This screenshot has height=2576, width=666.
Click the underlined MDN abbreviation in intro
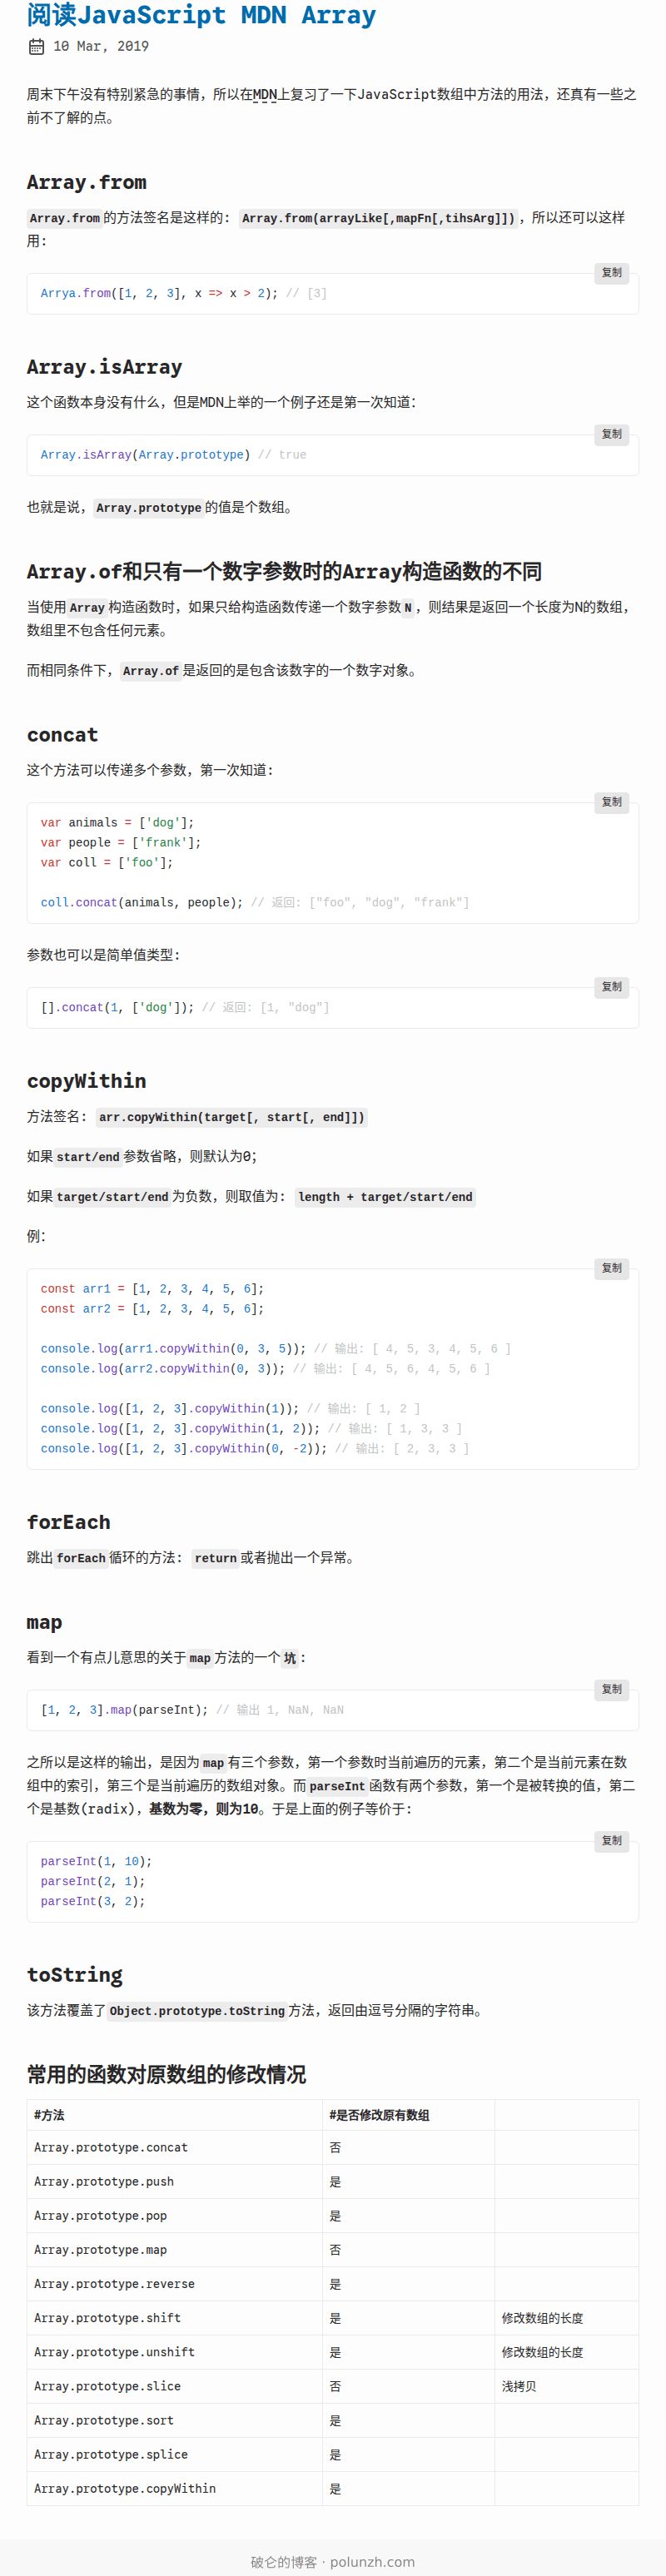point(265,94)
